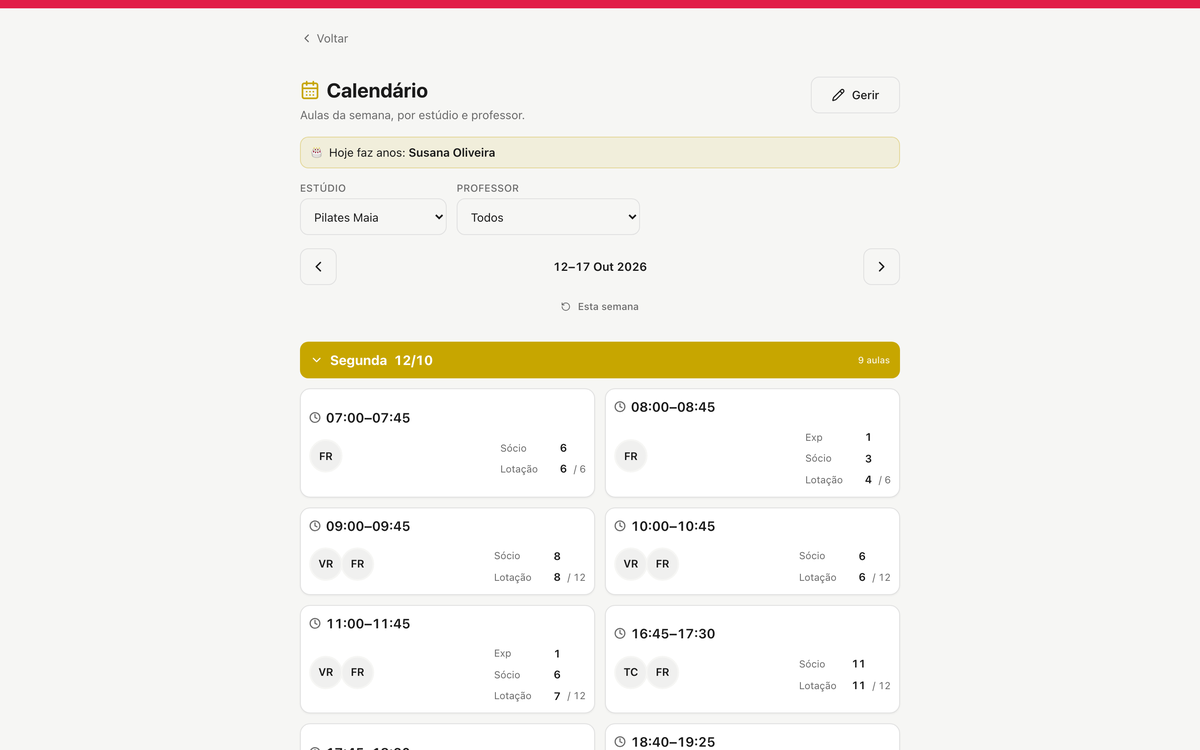
Task: Click the Gerir button
Action: (x=855, y=95)
